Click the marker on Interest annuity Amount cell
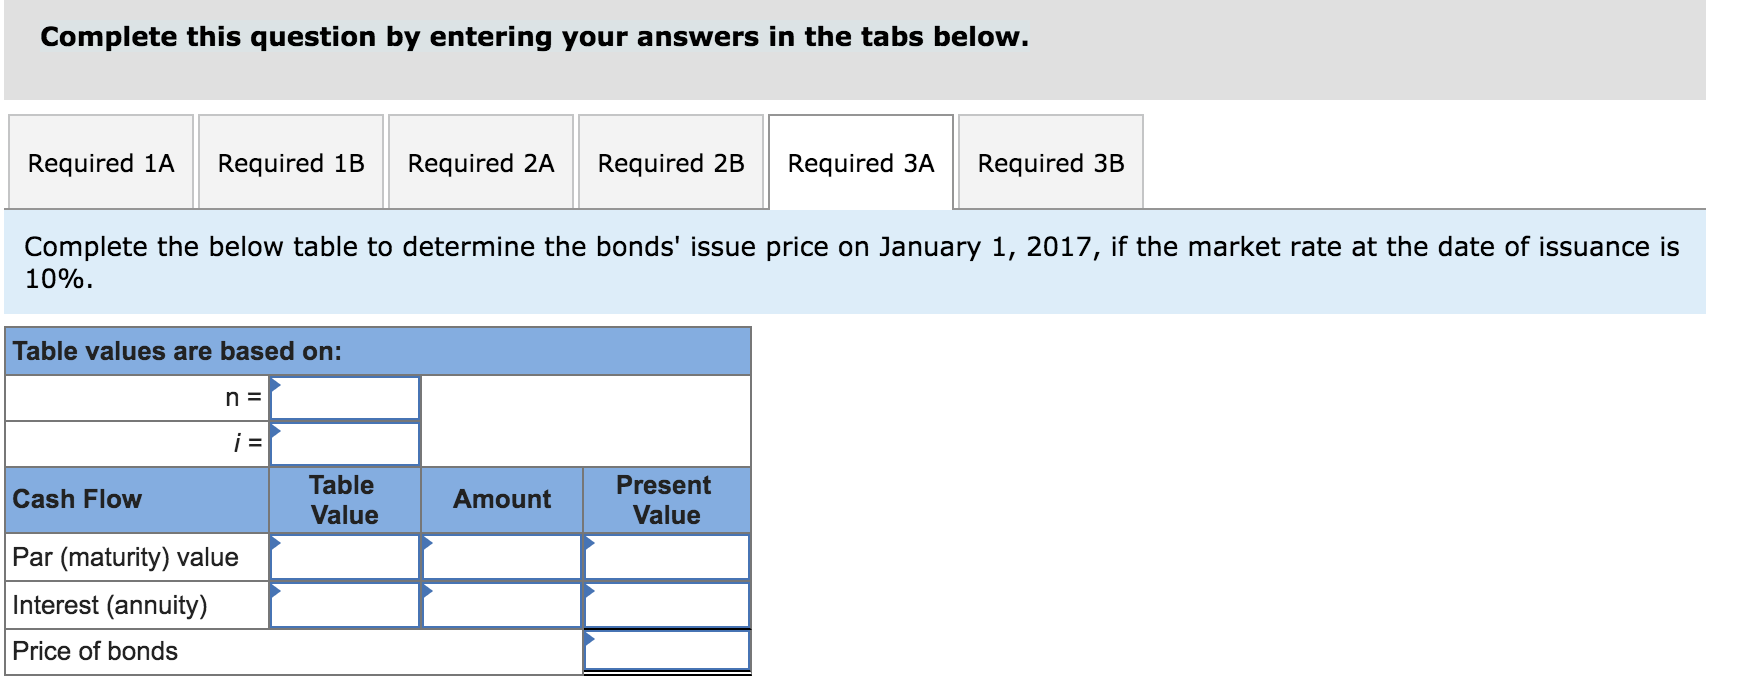Screen dimensions: 1746x686 (430, 591)
